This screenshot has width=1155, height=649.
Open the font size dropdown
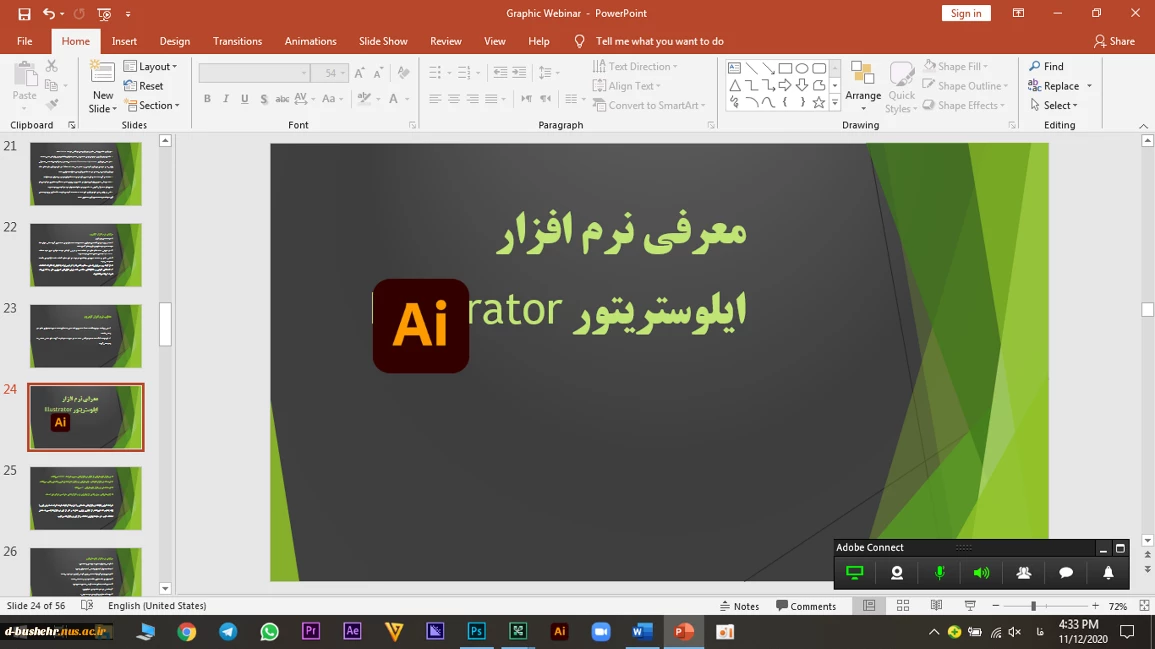pyautogui.click(x=343, y=73)
